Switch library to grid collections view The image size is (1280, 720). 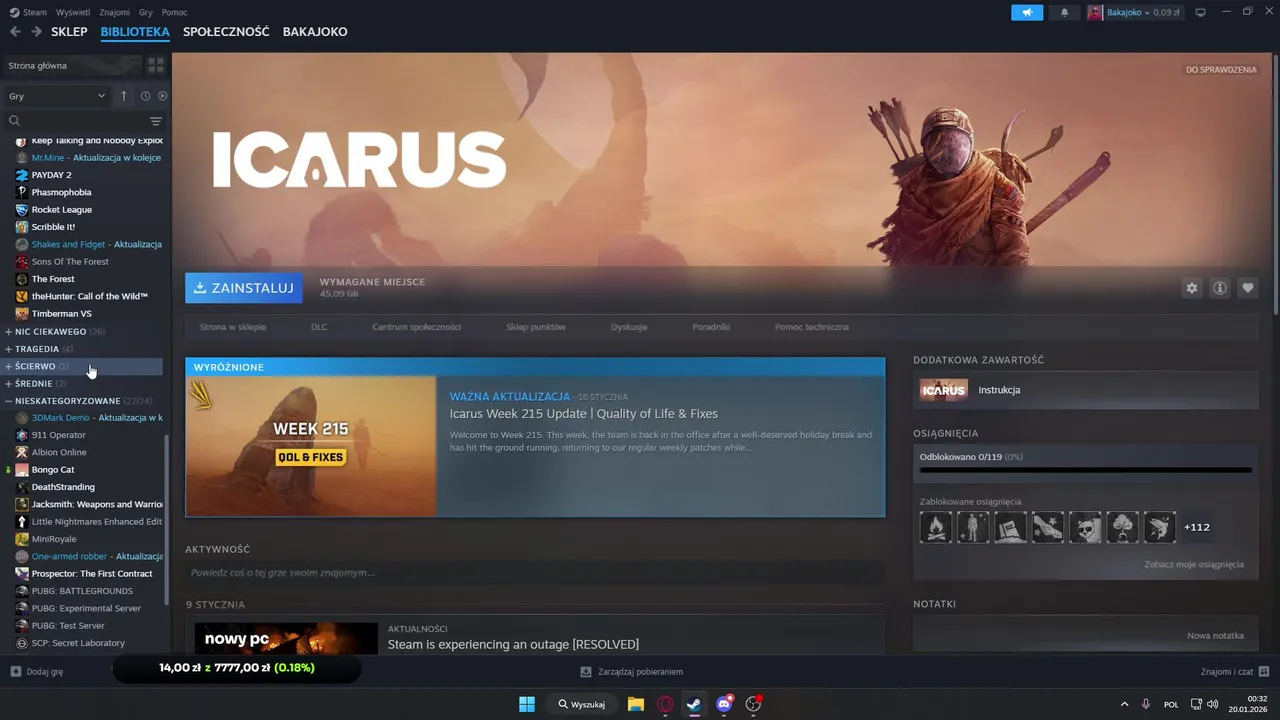click(x=156, y=65)
